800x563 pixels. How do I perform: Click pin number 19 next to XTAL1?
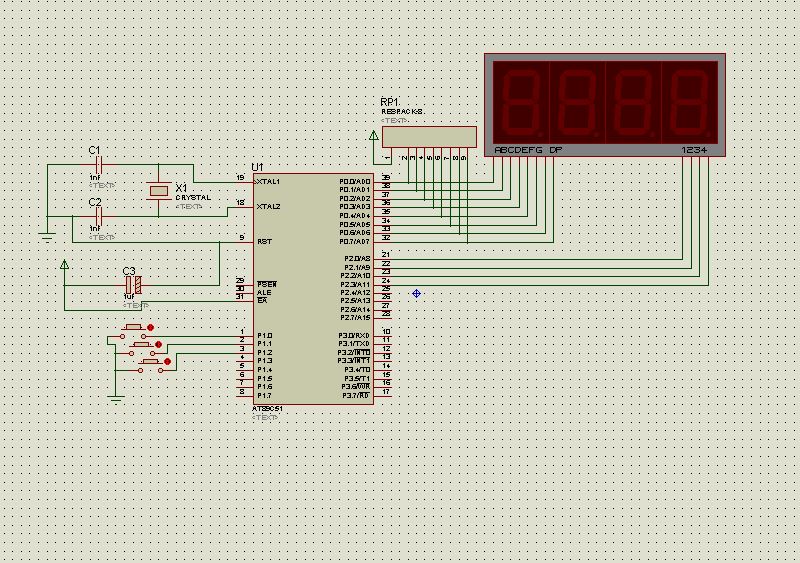[x=240, y=178]
